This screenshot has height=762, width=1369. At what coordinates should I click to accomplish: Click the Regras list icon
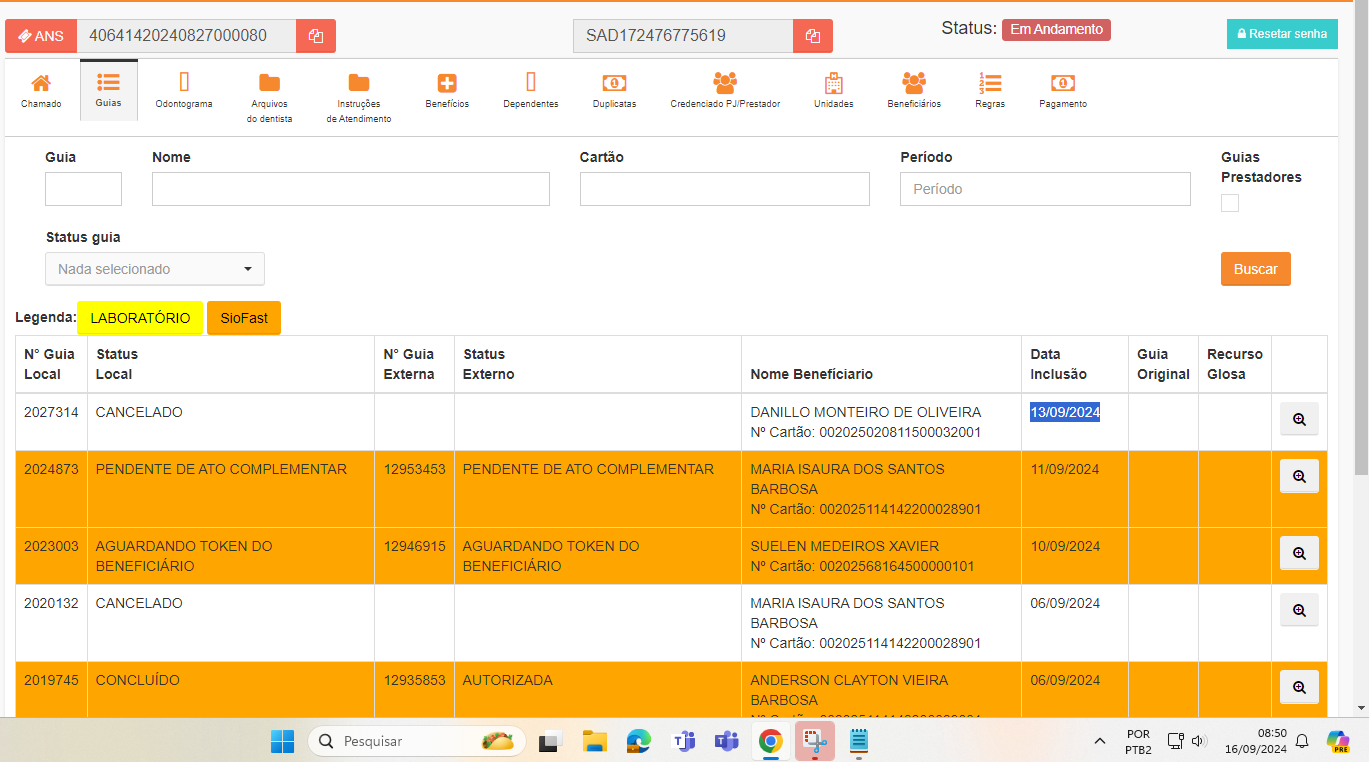990,83
